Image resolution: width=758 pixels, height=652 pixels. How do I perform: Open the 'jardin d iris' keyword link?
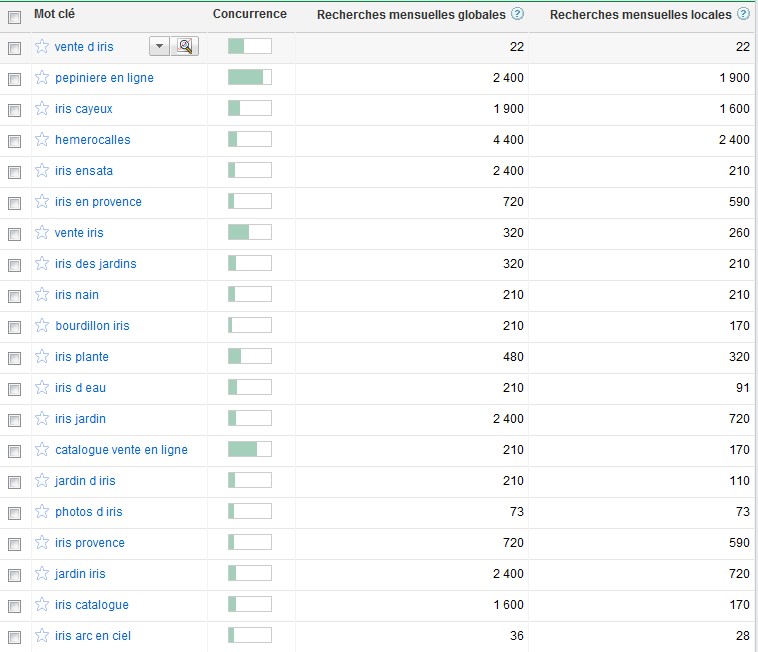(85, 481)
